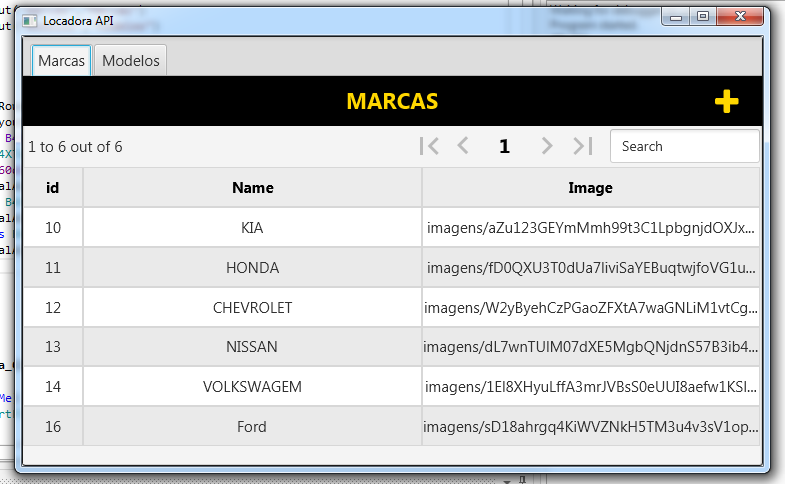Go to next page arrow
This screenshot has width=785, height=484.
click(547, 146)
